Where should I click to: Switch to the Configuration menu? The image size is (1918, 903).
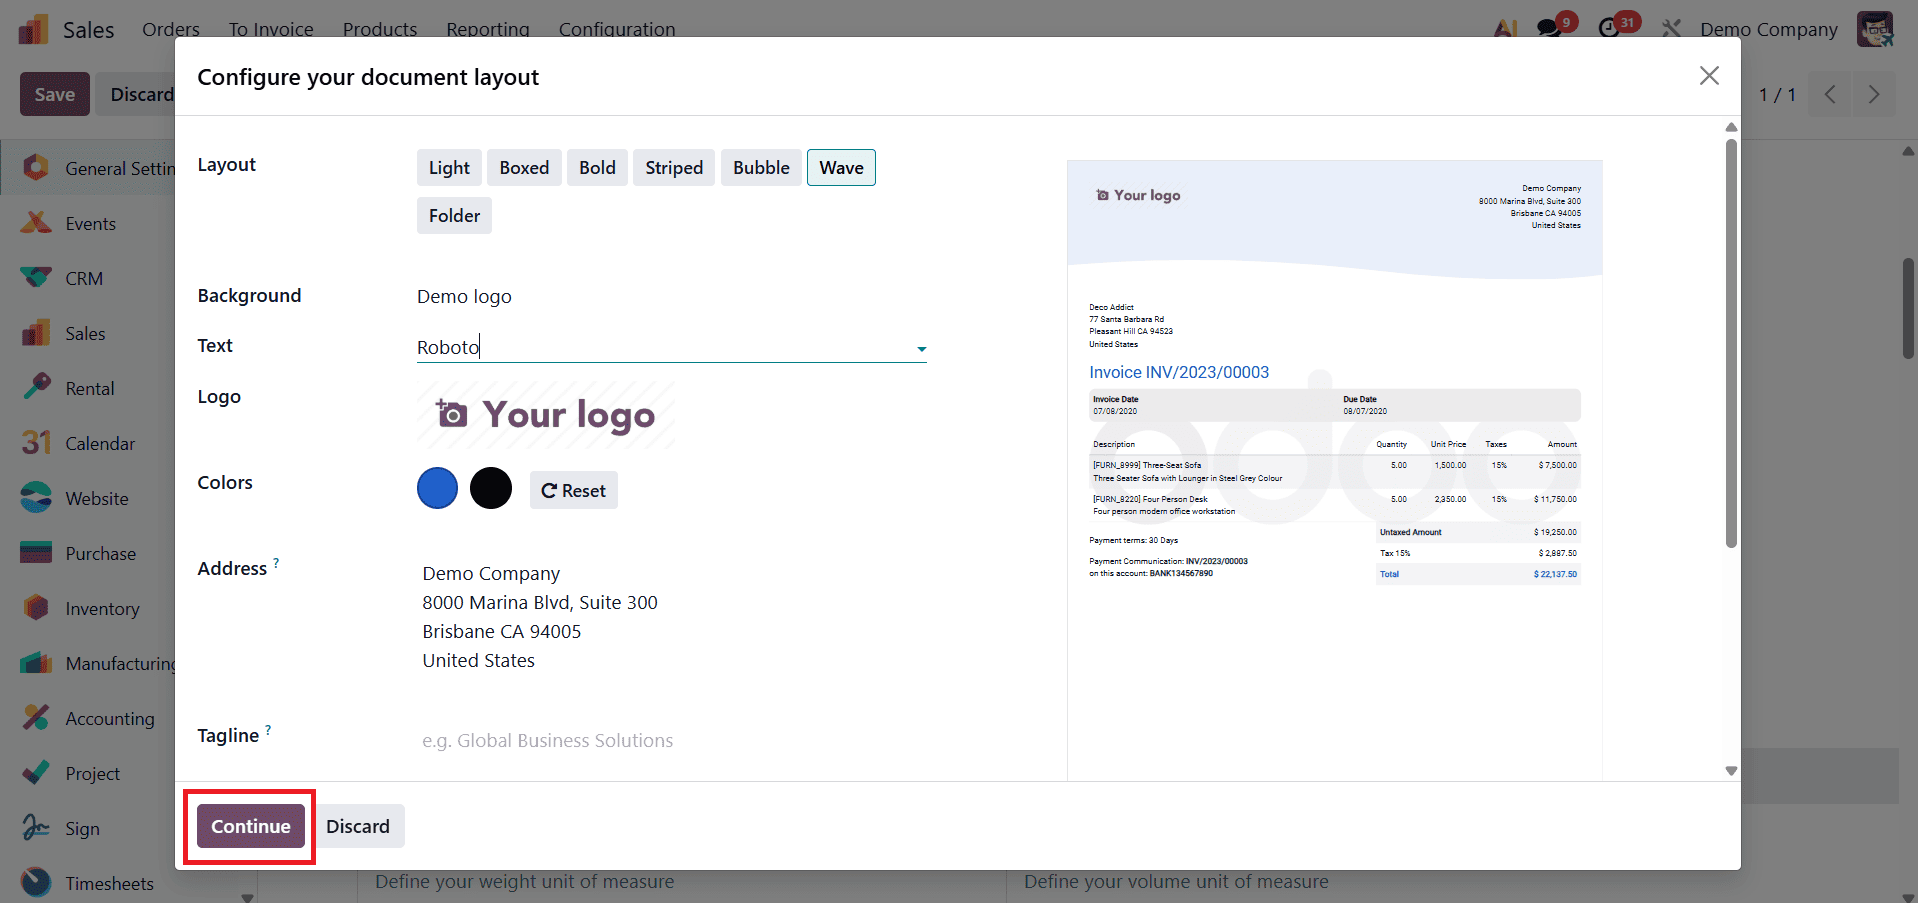tap(616, 29)
